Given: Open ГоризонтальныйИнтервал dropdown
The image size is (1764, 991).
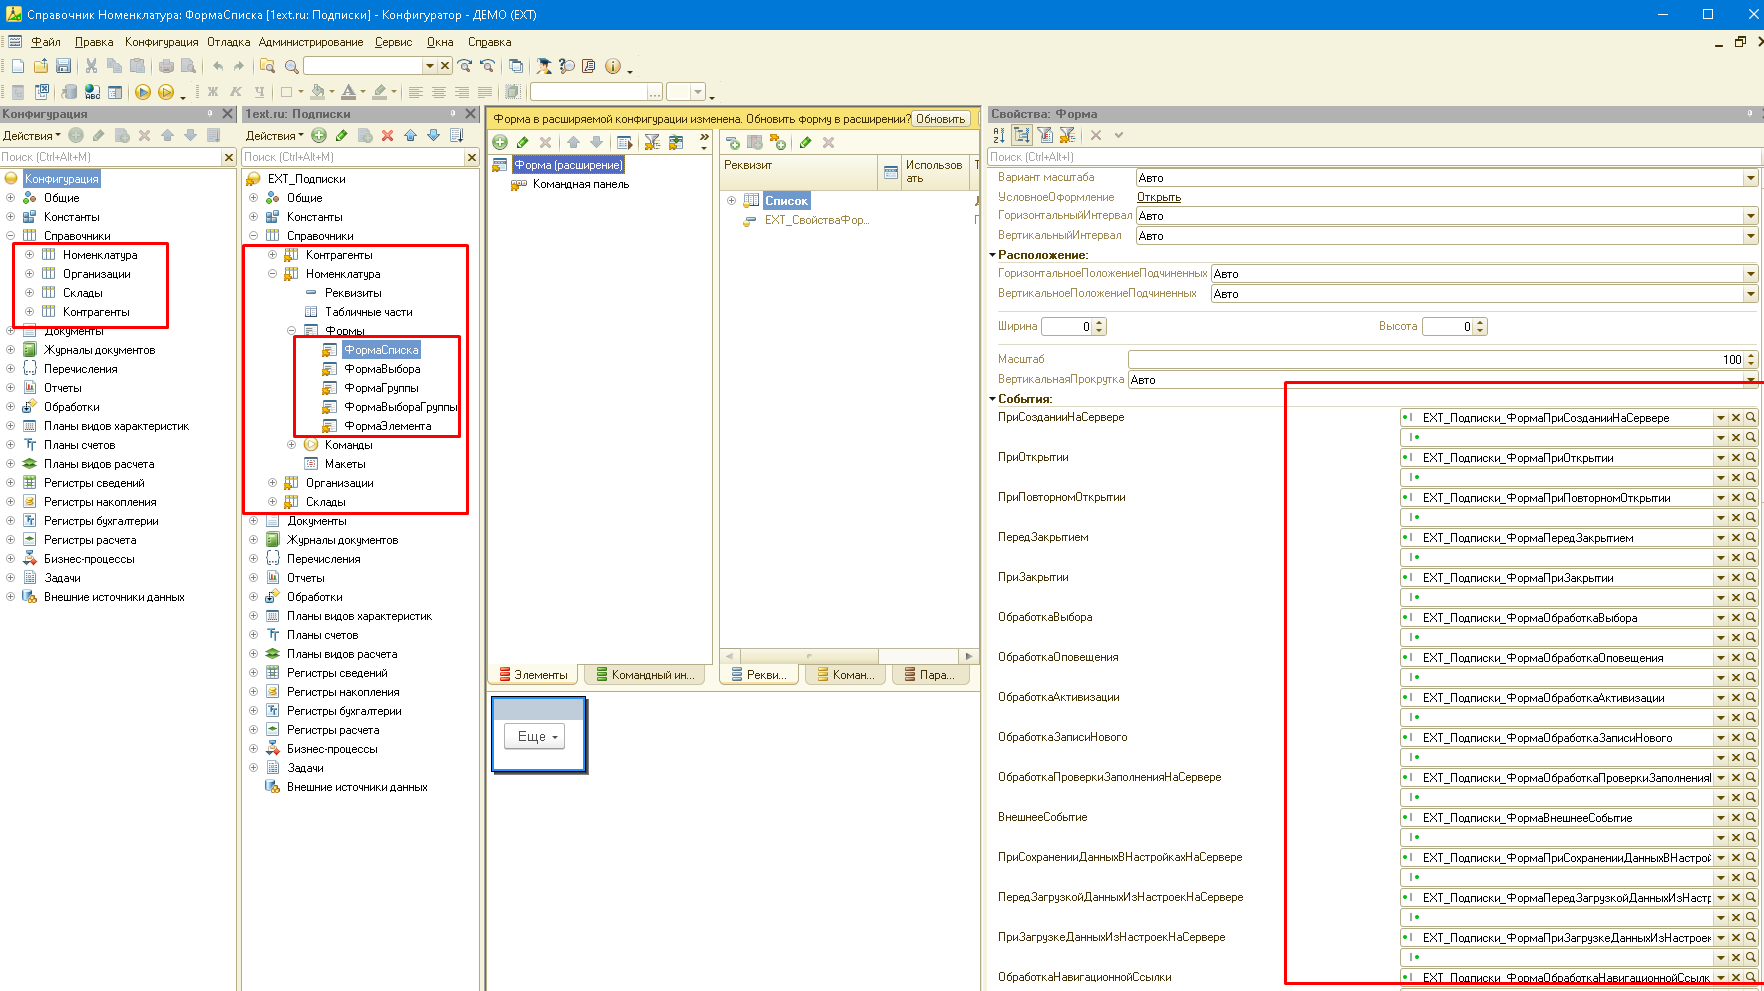Looking at the screenshot, I should [x=1750, y=216].
